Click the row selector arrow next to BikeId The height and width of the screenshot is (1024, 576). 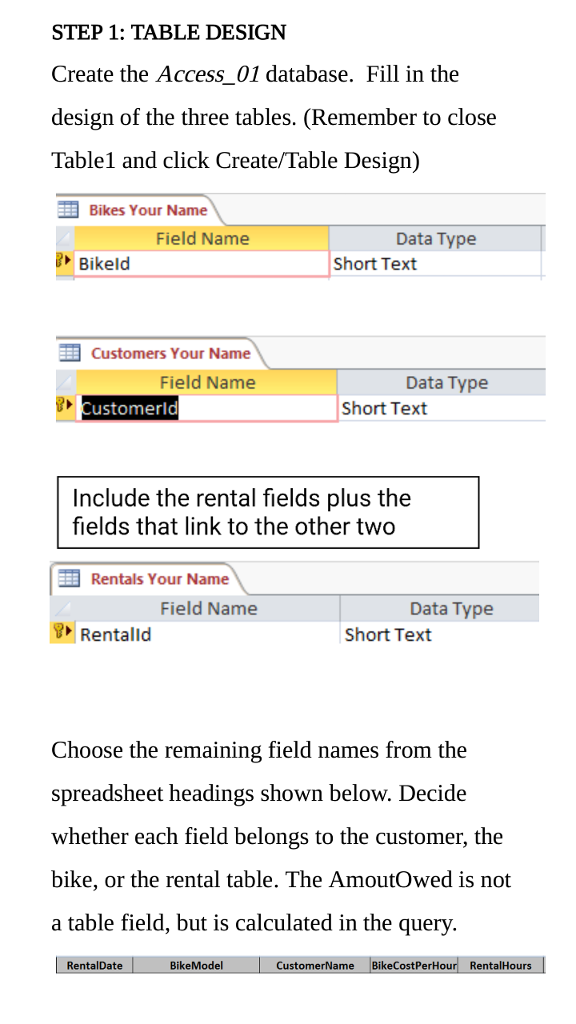pos(67,262)
